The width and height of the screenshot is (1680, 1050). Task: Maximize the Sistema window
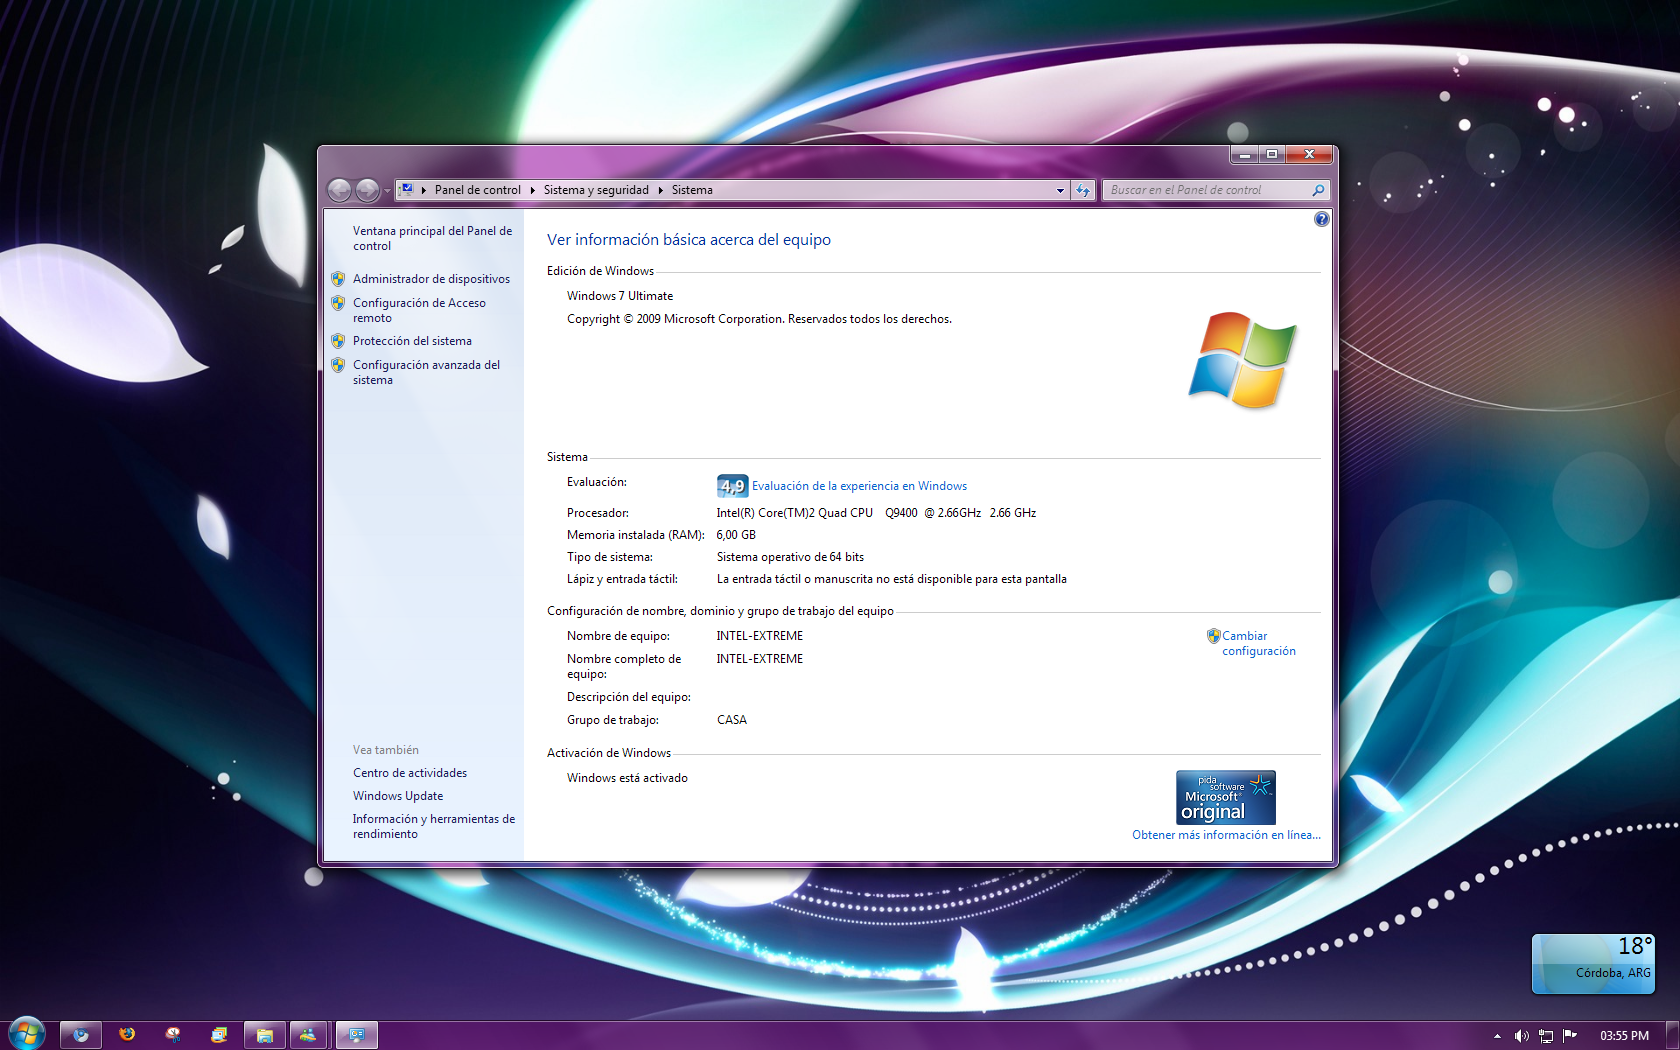(x=1272, y=154)
